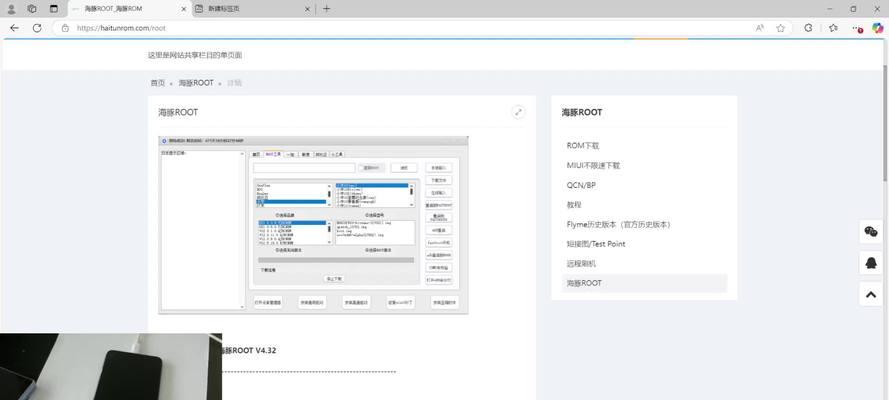This screenshot has height=400, width=889.
Task: Expand the article with the fullscreen icon
Action: 518,112
